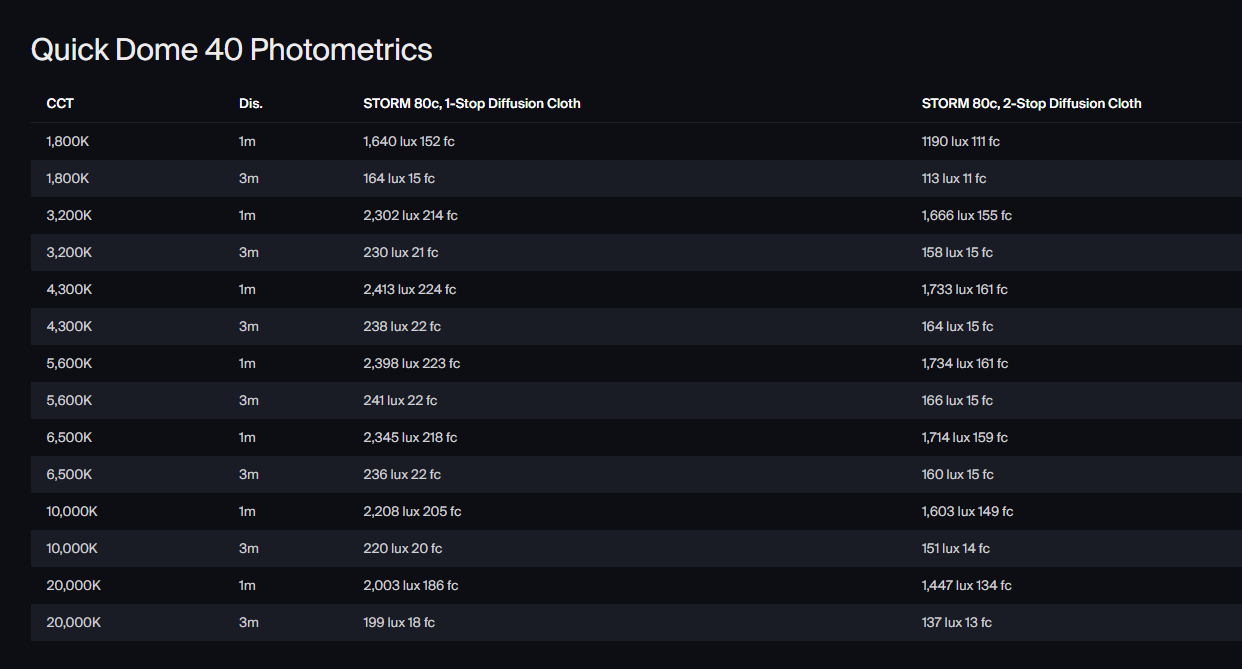
Task: Click the Dis. column header
Action: click(x=251, y=104)
